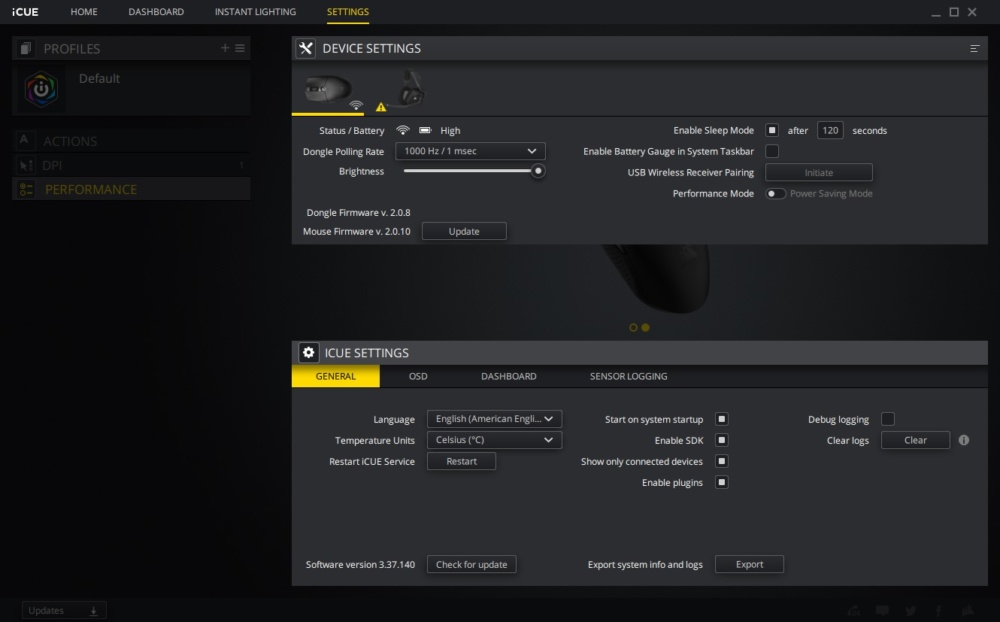Open Temperature Units dropdown
This screenshot has width=1000, height=622.
point(494,440)
